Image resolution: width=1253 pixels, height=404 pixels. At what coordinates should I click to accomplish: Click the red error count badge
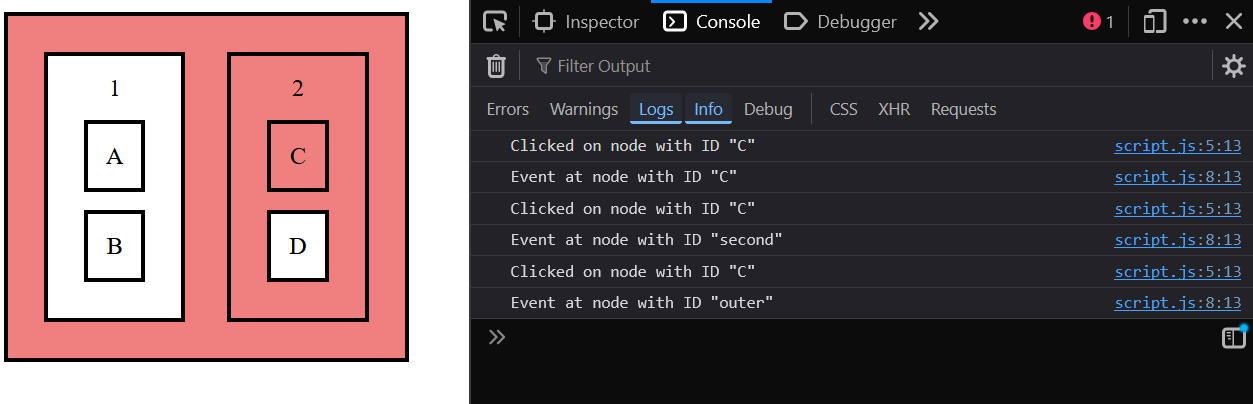point(1098,22)
